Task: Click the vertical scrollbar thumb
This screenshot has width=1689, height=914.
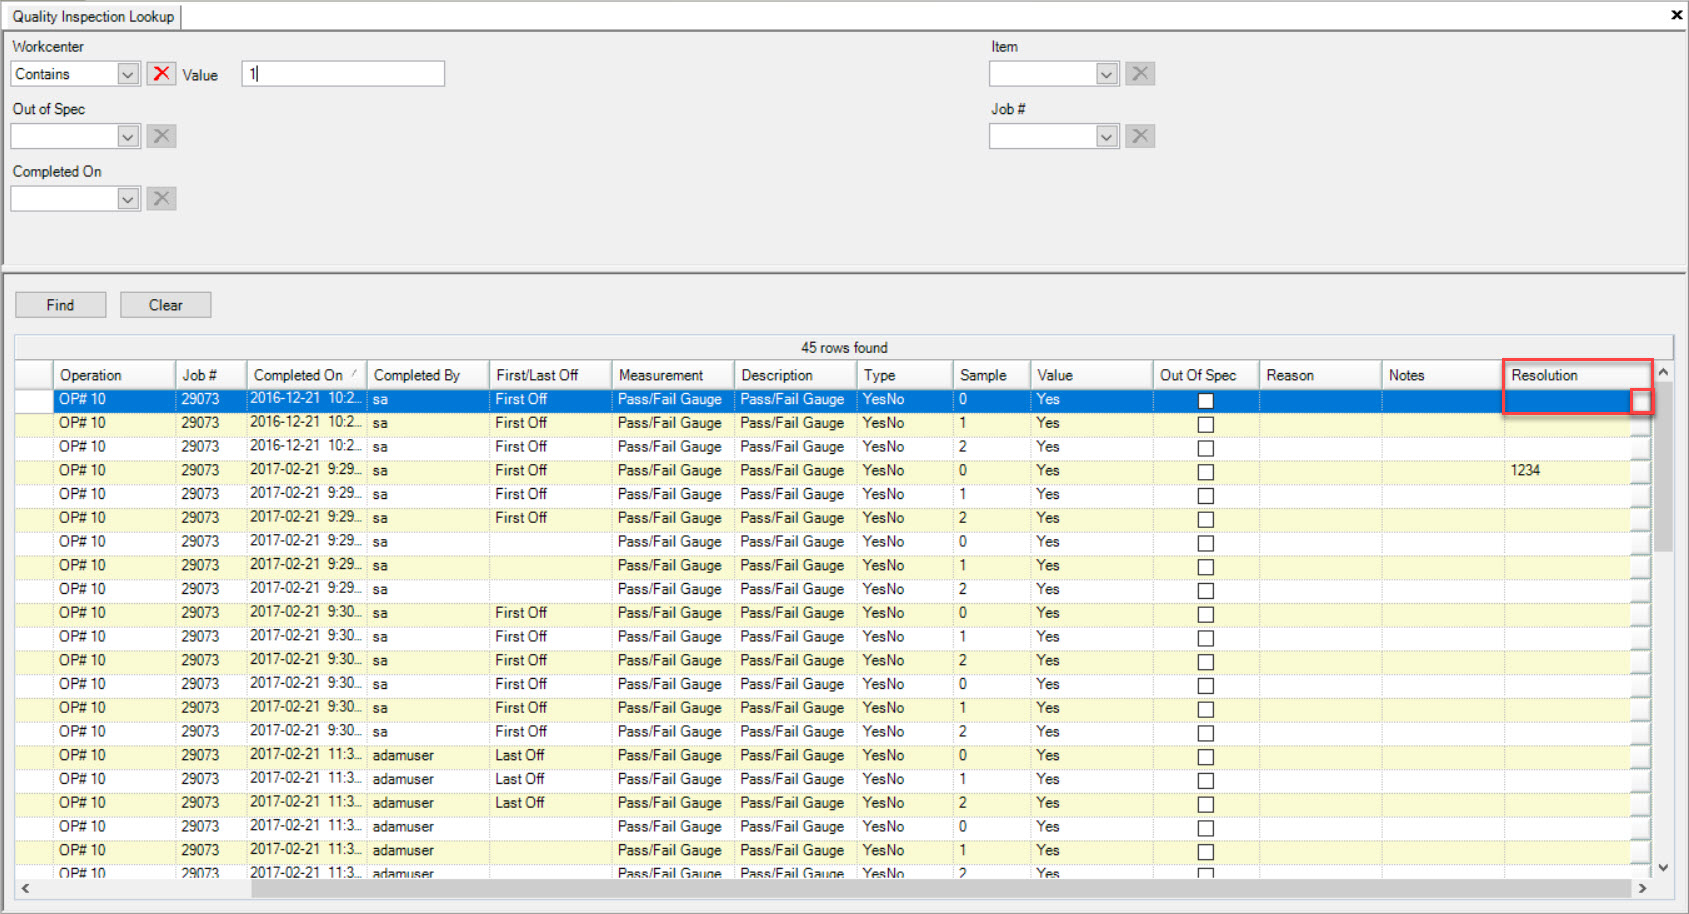Action: [1663, 468]
